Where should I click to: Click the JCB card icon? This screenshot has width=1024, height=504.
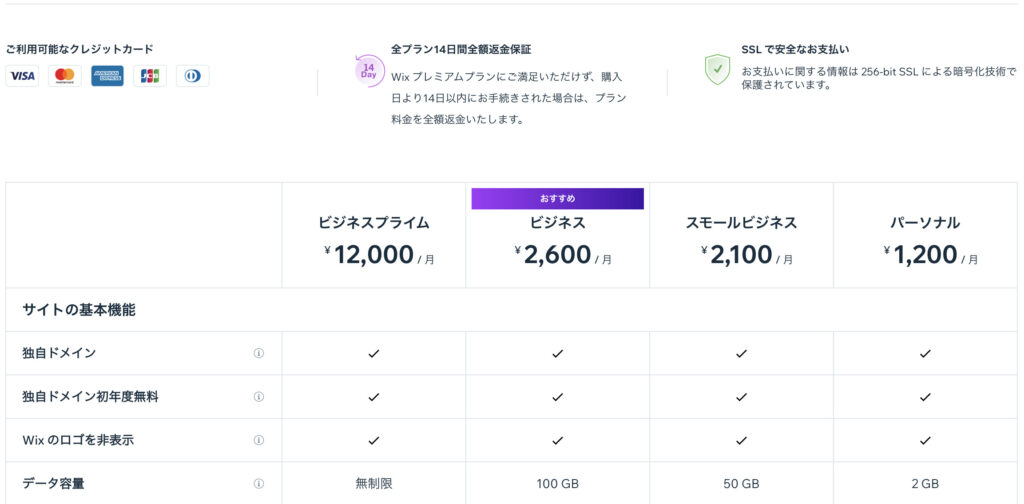click(150, 76)
